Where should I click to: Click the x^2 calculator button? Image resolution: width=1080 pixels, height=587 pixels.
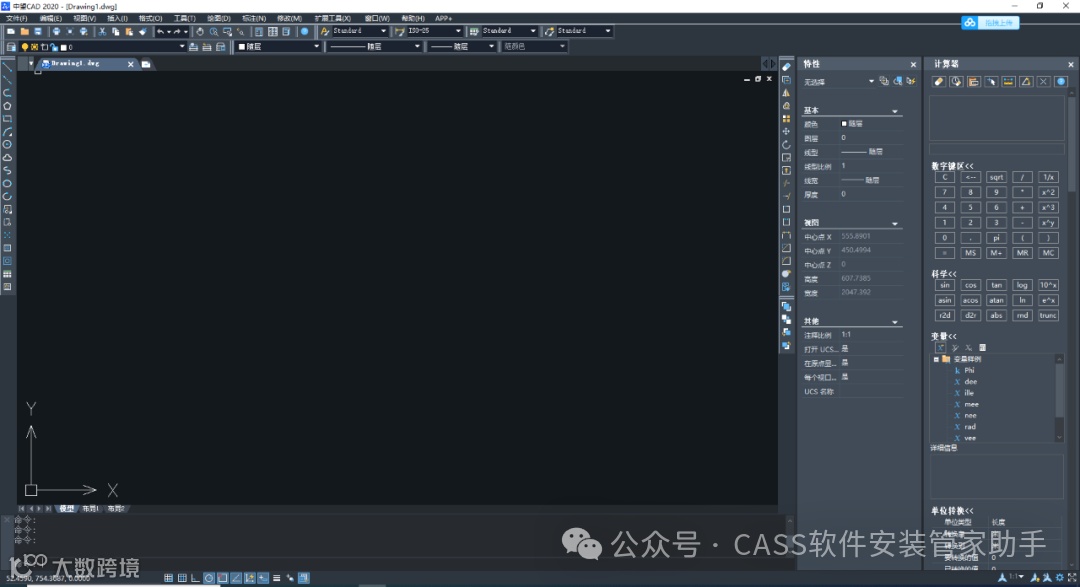(1048, 192)
